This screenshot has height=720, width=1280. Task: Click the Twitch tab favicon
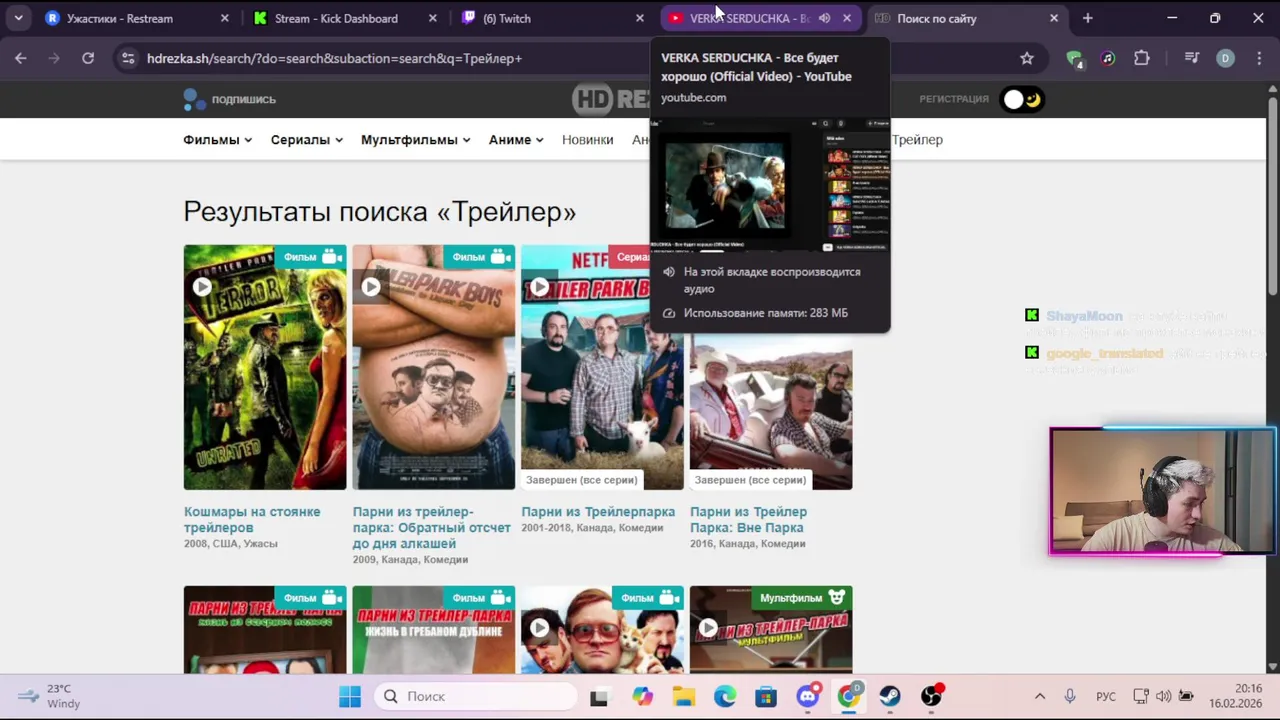coord(469,18)
